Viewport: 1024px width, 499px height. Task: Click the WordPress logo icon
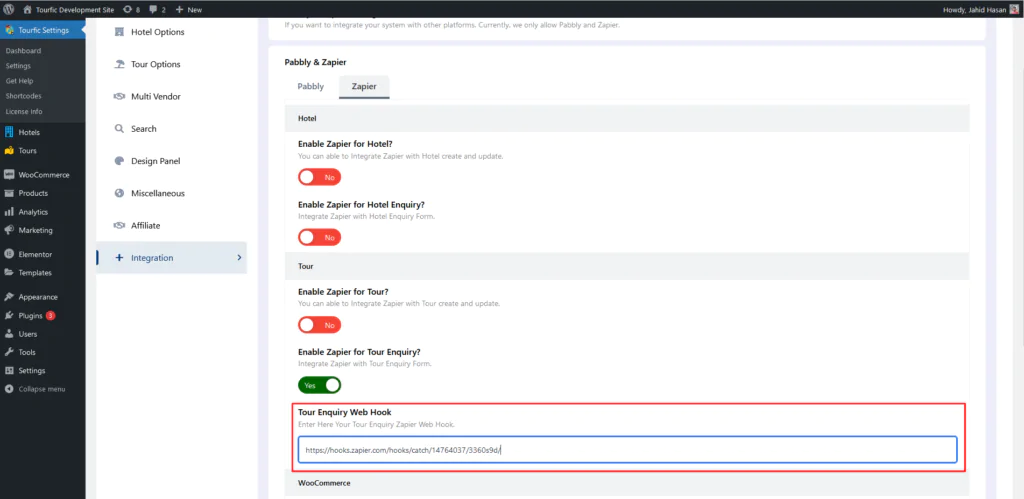tap(8, 9)
